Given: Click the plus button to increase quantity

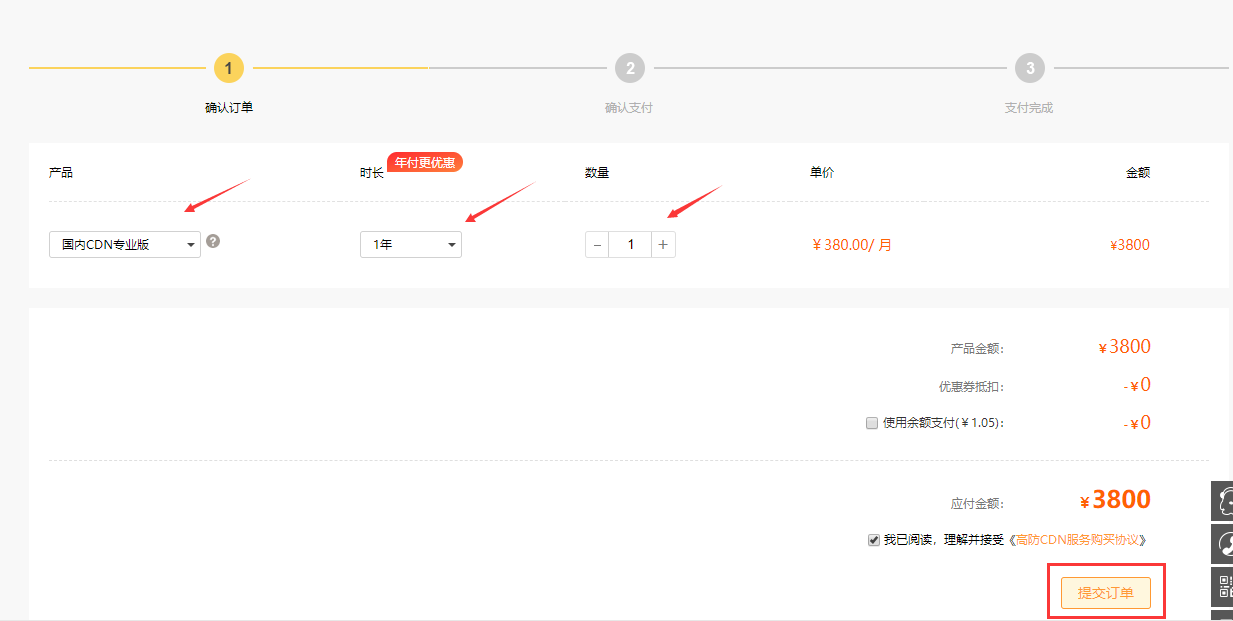Looking at the screenshot, I should pyautogui.click(x=663, y=245).
